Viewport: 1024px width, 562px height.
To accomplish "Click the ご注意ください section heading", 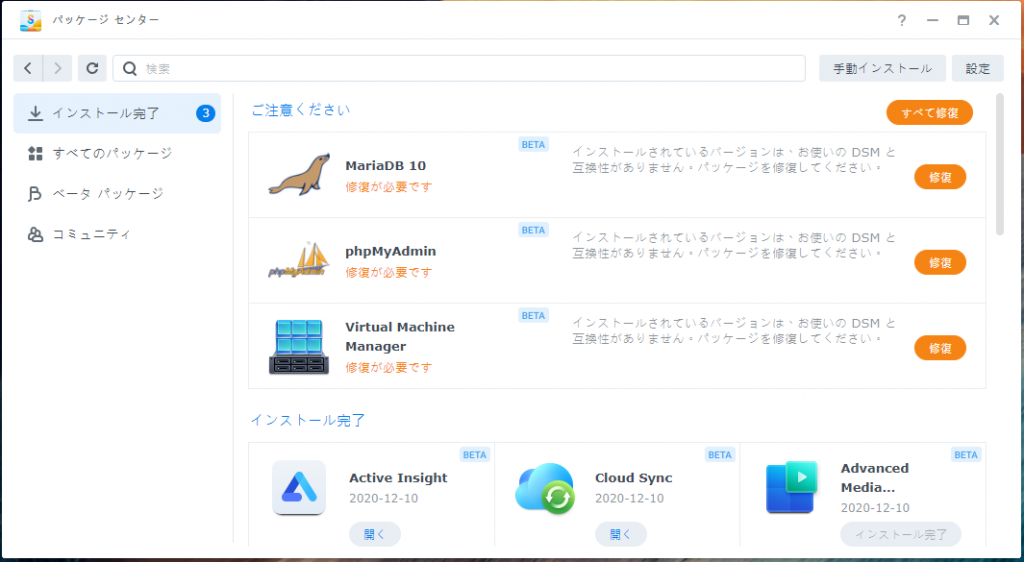I will pyautogui.click(x=300, y=110).
